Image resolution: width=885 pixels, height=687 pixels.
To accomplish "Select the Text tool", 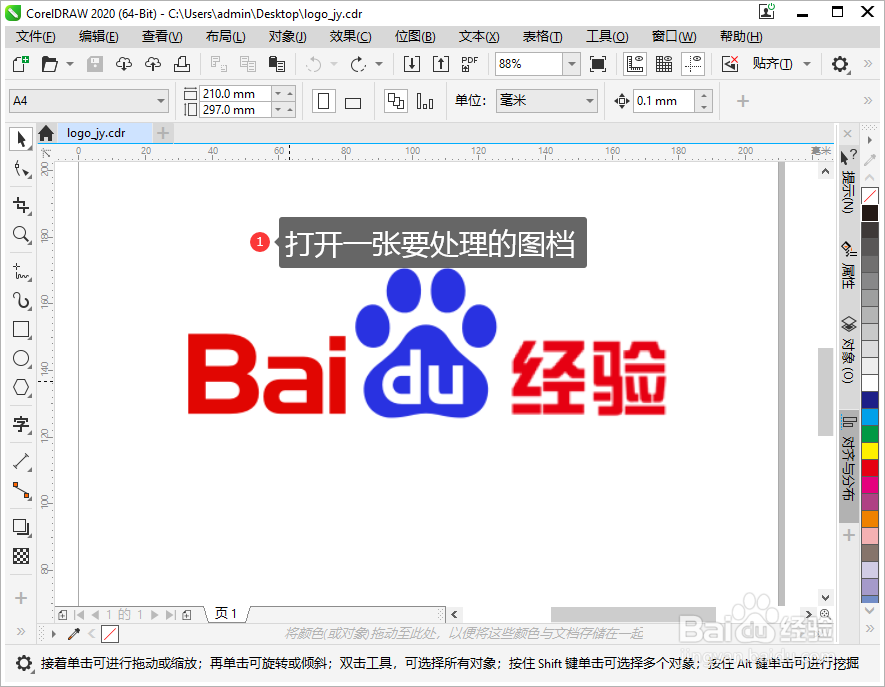I will pos(21,423).
